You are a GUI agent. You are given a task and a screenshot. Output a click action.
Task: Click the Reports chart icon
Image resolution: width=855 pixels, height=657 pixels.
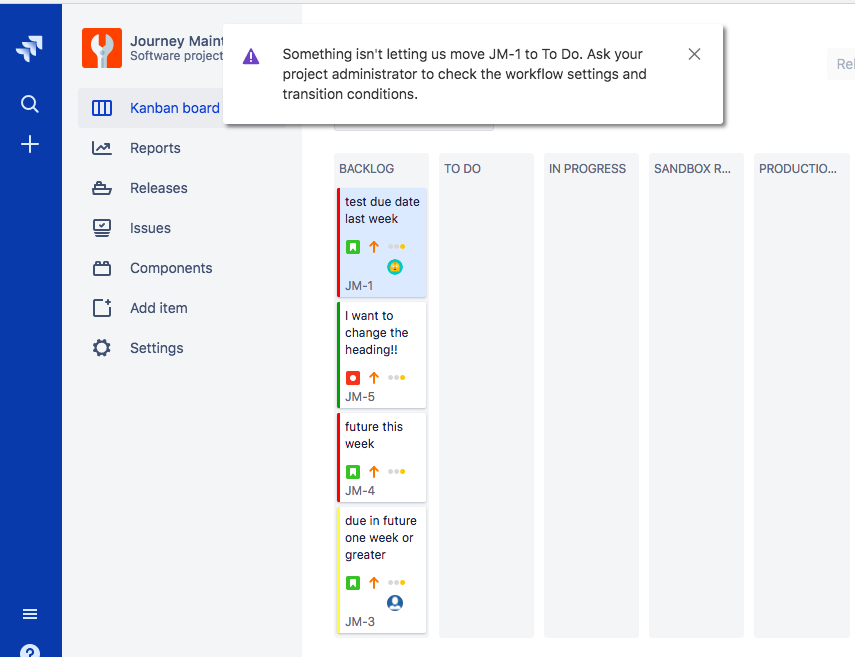(x=102, y=148)
